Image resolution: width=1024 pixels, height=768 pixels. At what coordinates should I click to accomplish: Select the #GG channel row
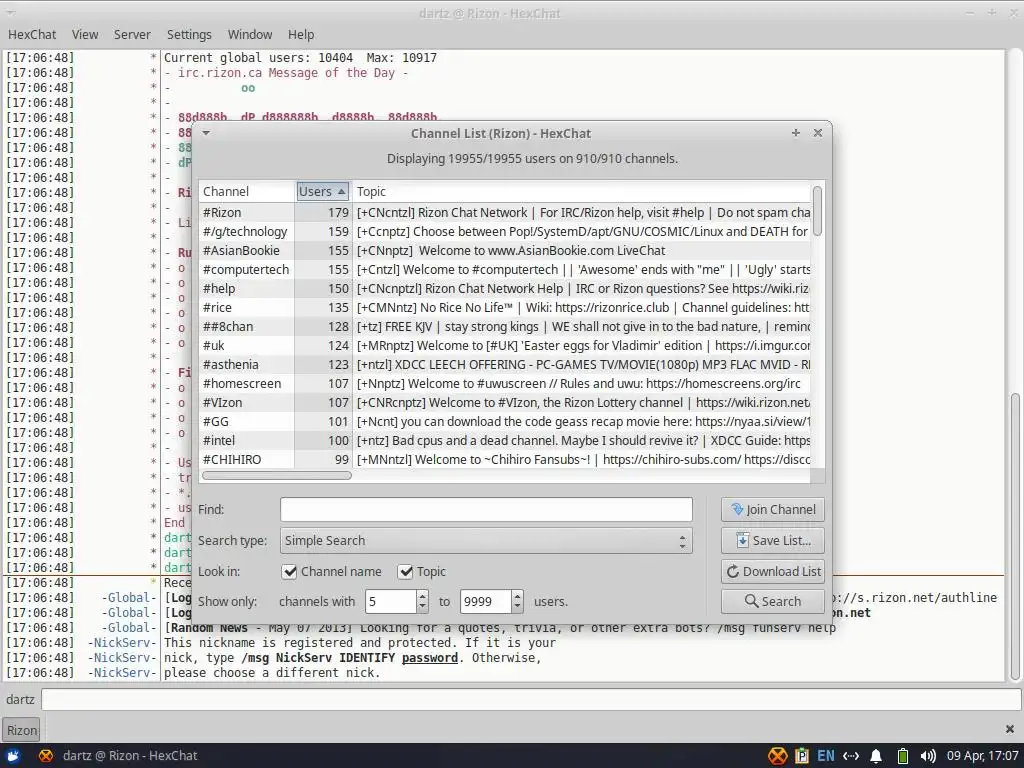click(505, 421)
